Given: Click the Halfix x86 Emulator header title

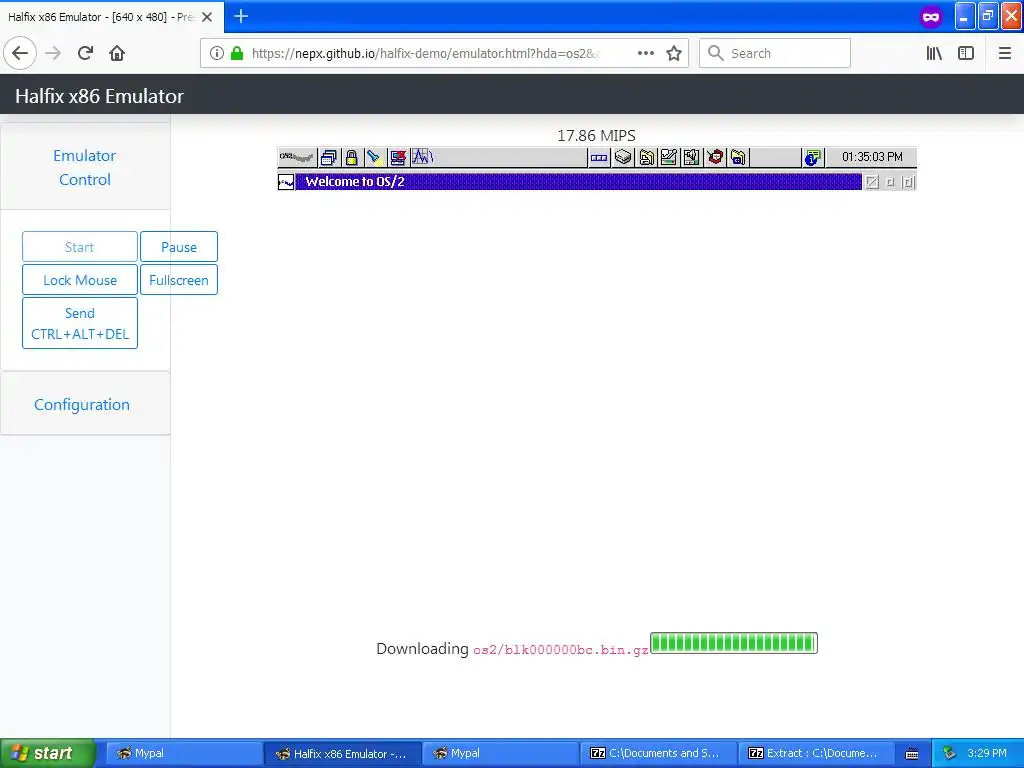Looking at the screenshot, I should [99, 96].
